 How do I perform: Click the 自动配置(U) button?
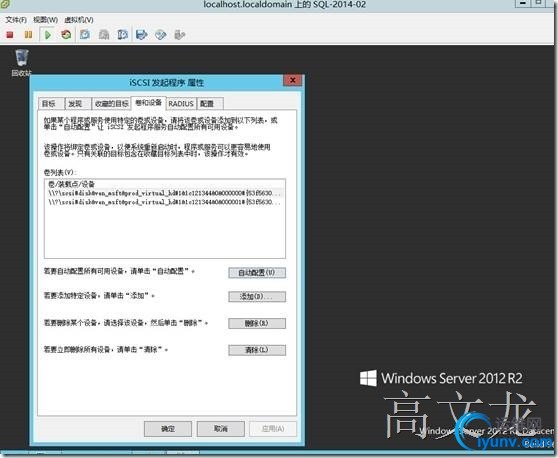[x=257, y=273]
